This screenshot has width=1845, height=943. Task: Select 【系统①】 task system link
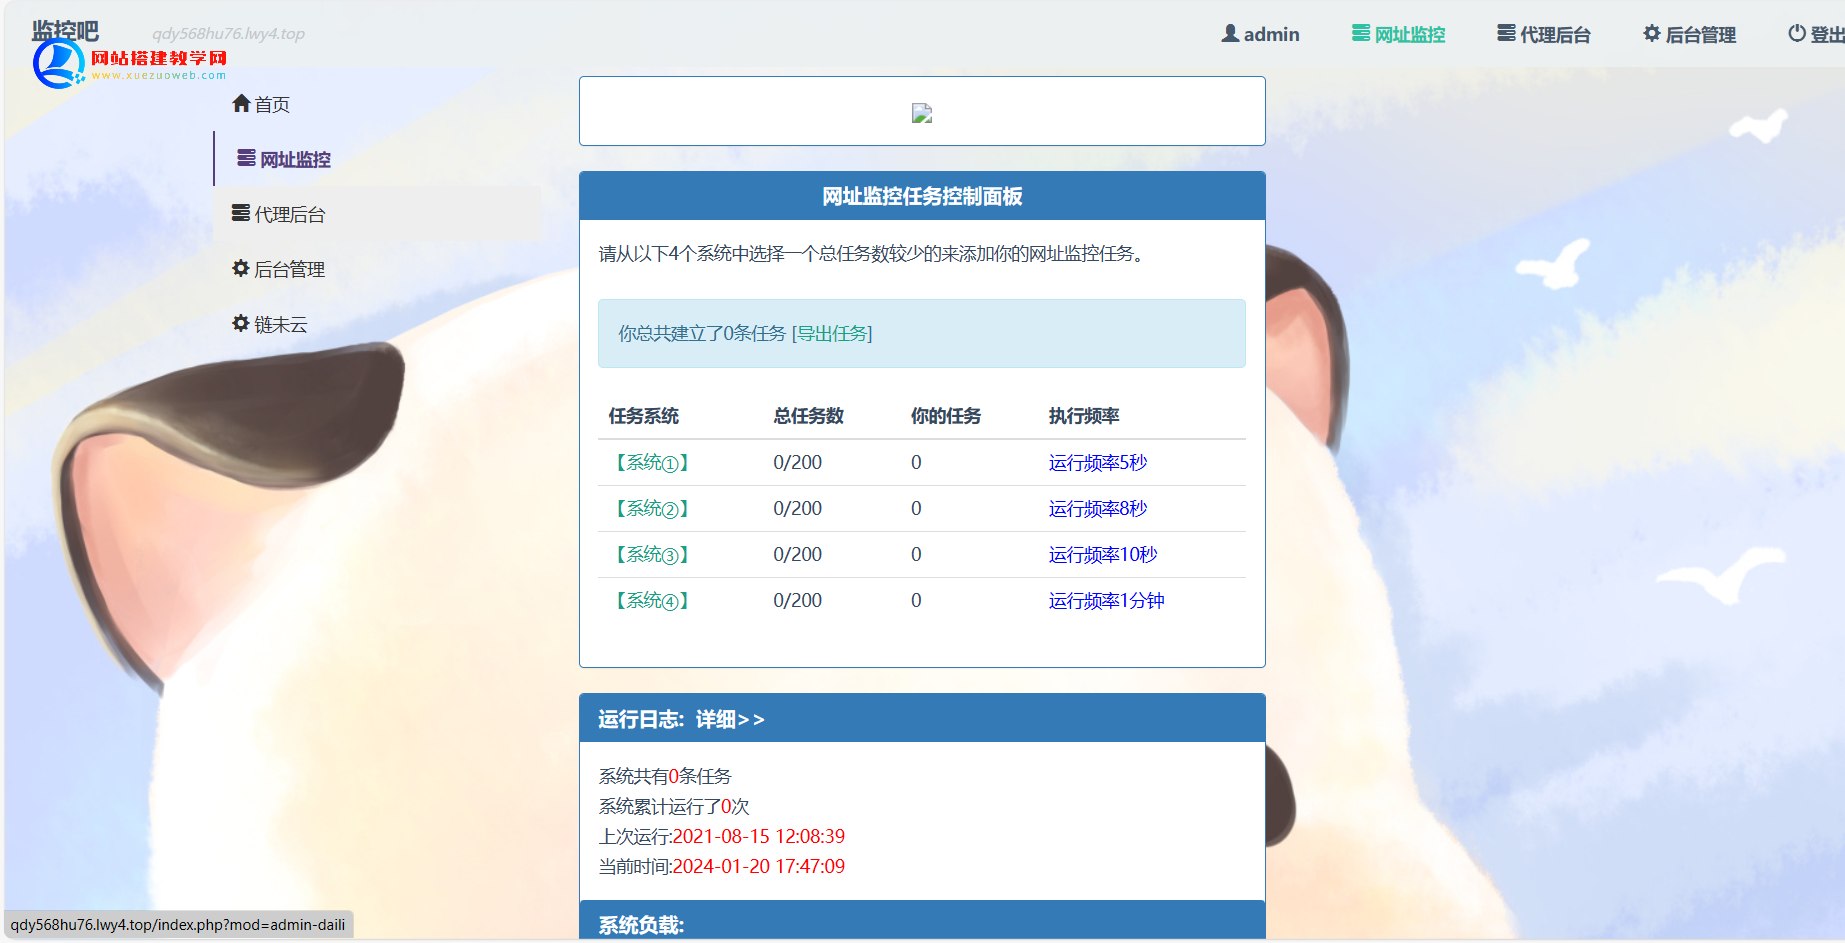click(652, 463)
